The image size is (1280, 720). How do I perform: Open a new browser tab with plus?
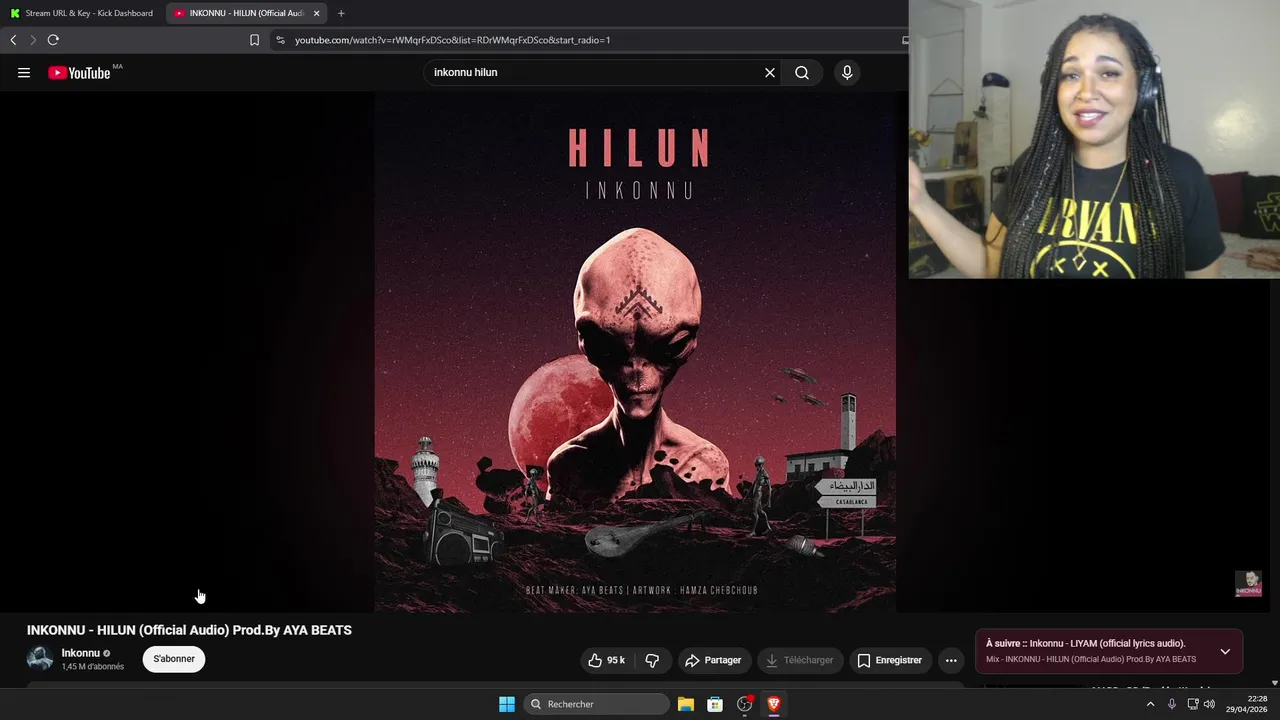click(x=341, y=13)
